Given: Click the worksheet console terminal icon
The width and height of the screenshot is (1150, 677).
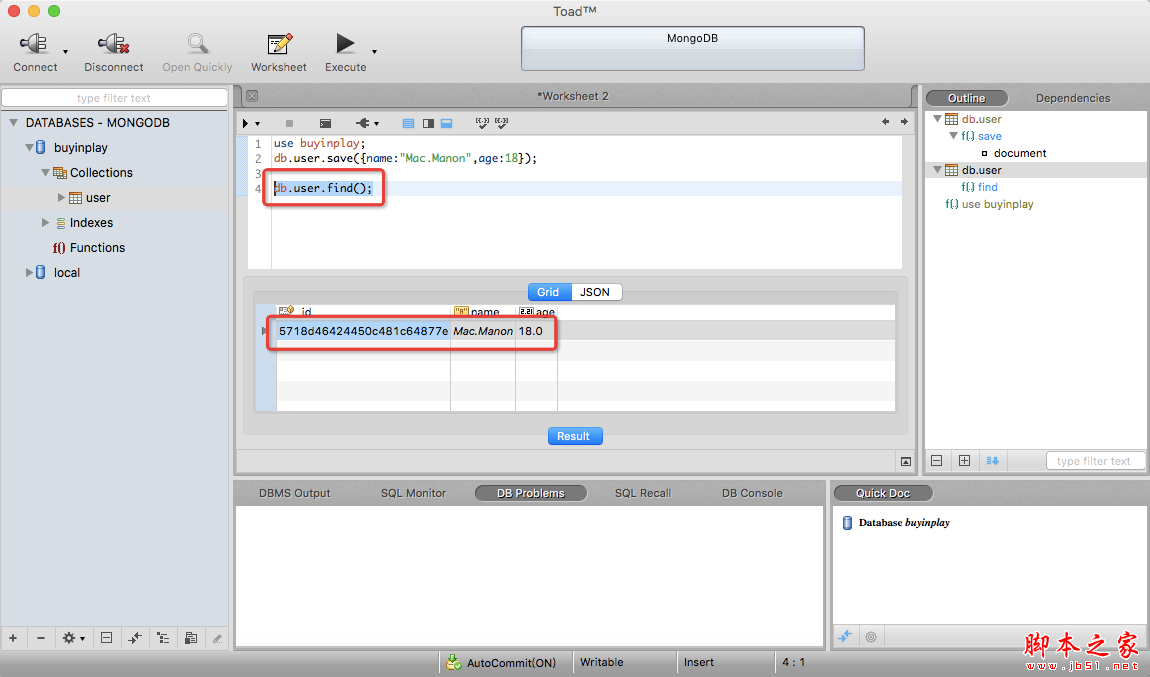Looking at the screenshot, I should tap(326, 123).
